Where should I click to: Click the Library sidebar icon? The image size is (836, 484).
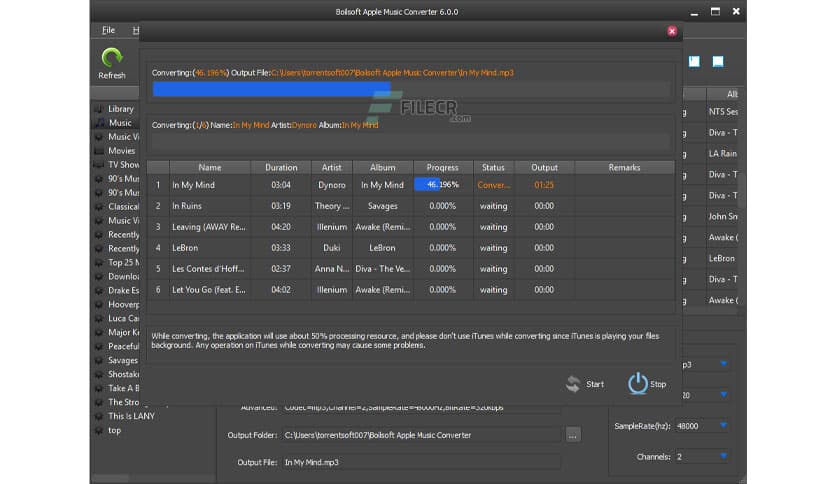tap(99, 109)
